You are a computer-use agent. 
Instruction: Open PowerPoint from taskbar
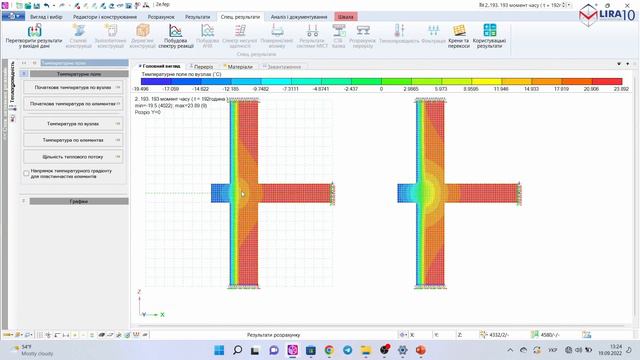click(421, 350)
